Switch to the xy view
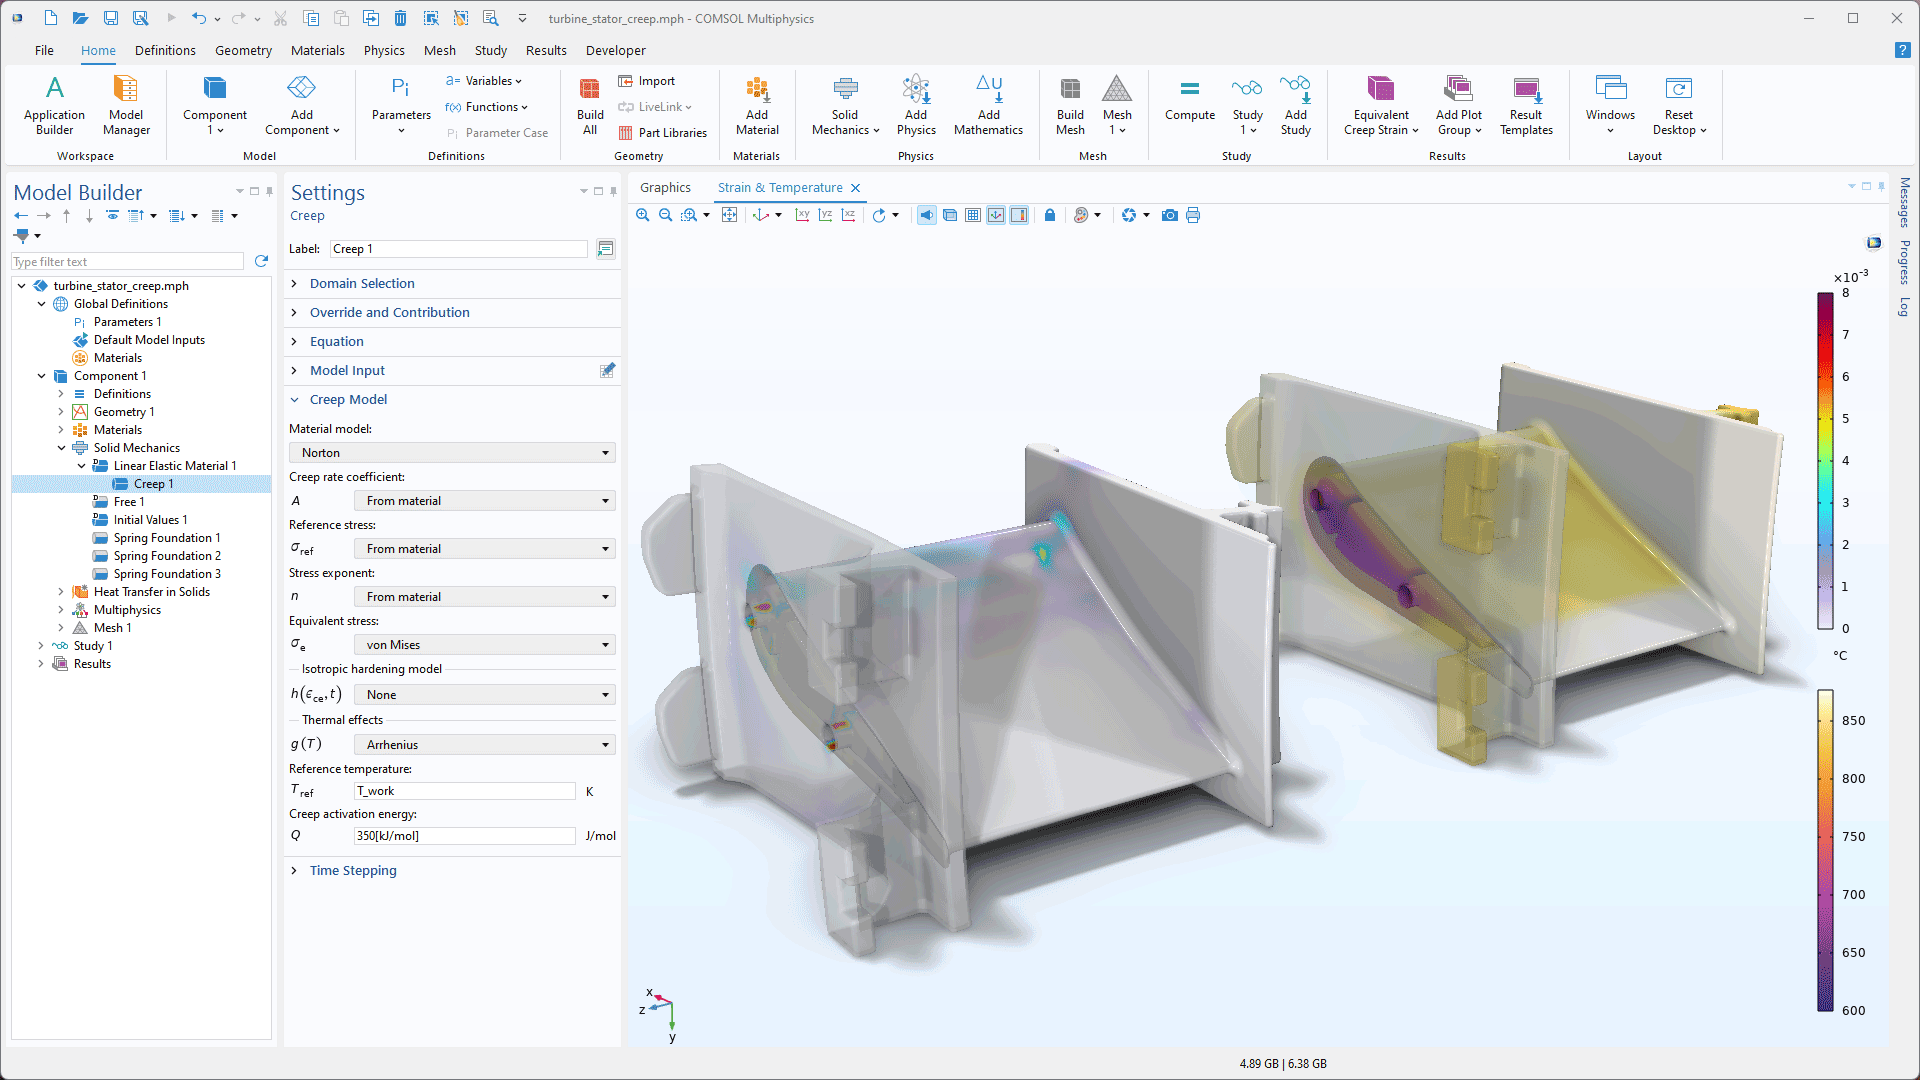The width and height of the screenshot is (1920, 1080). (802, 215)
